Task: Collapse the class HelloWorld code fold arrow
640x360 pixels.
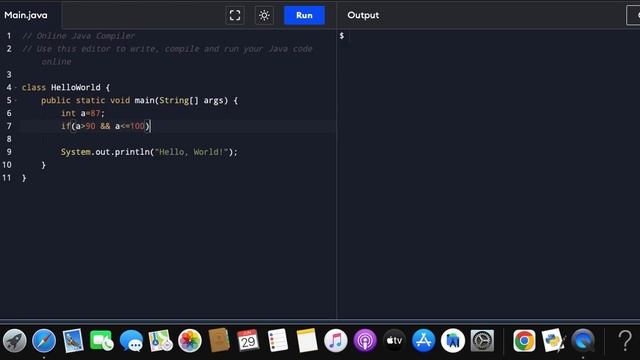Action: point(16,87)
